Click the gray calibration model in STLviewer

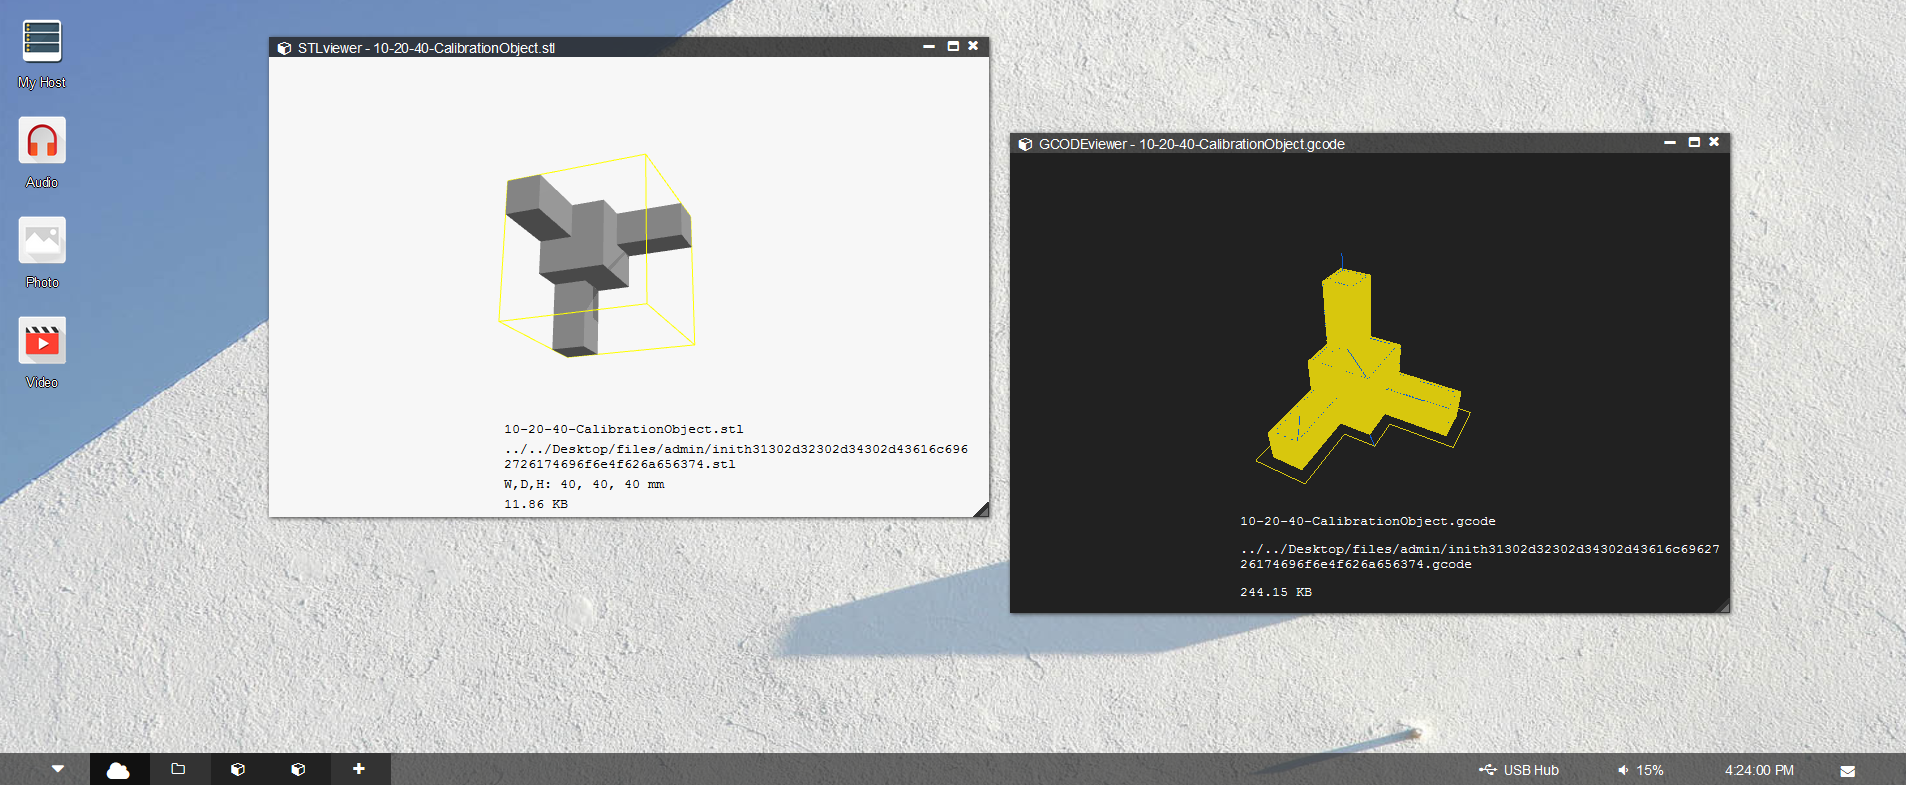585,250
